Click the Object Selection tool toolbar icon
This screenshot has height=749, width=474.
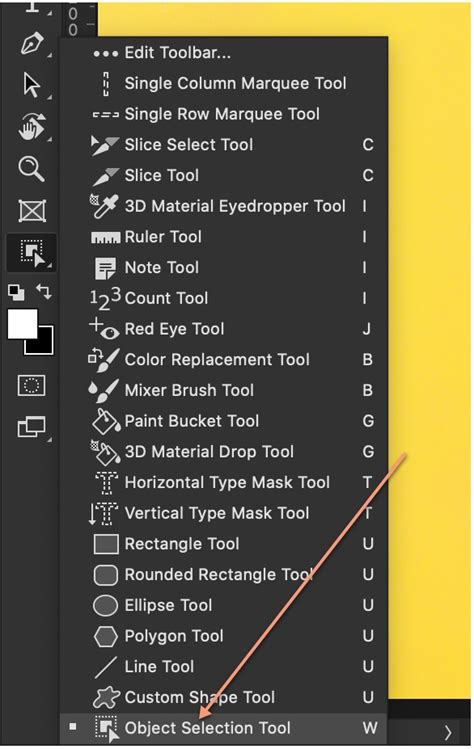point(32,252)
